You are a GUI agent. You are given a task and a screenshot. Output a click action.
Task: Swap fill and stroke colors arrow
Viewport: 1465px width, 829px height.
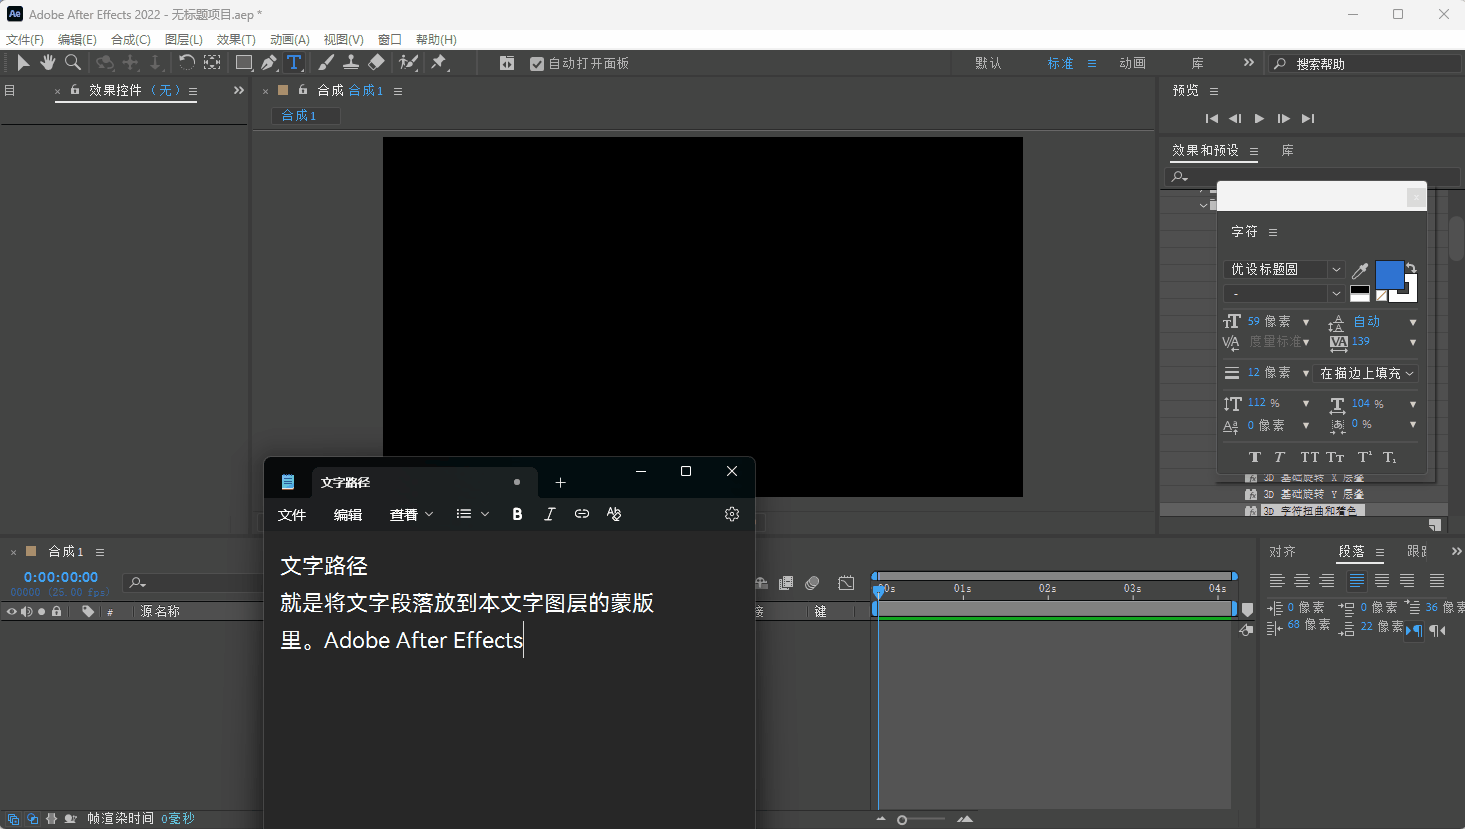point(1411,267)
